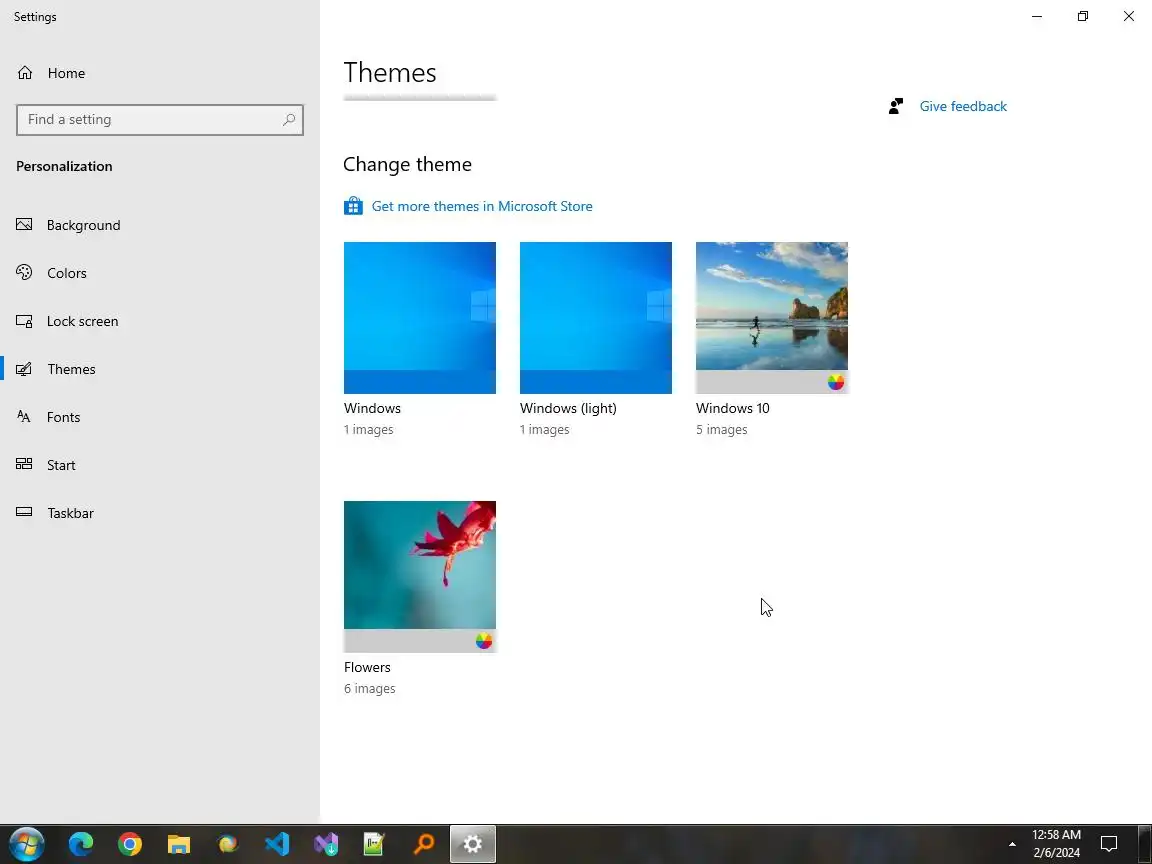Launch Microsoft Edge from taskbar
Screen dimensions: 1152x864
coord(81,844)
